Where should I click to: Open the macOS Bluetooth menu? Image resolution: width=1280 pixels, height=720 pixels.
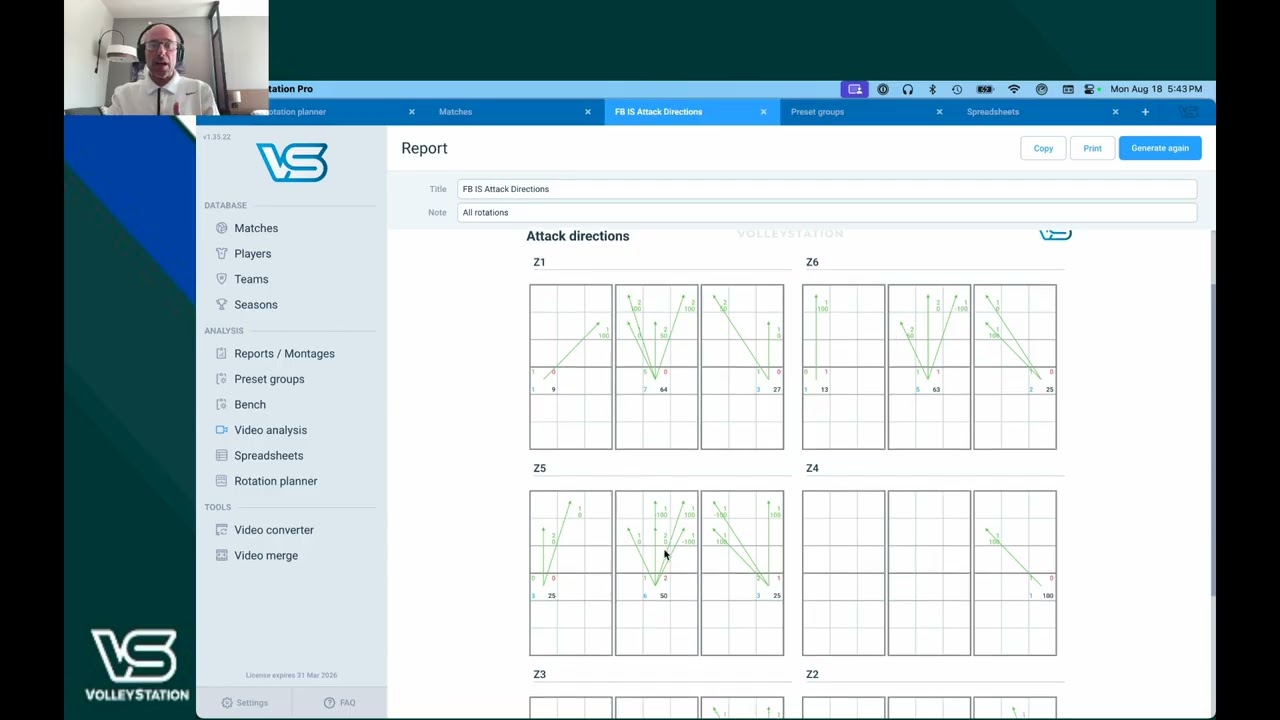tap(932, 89)
